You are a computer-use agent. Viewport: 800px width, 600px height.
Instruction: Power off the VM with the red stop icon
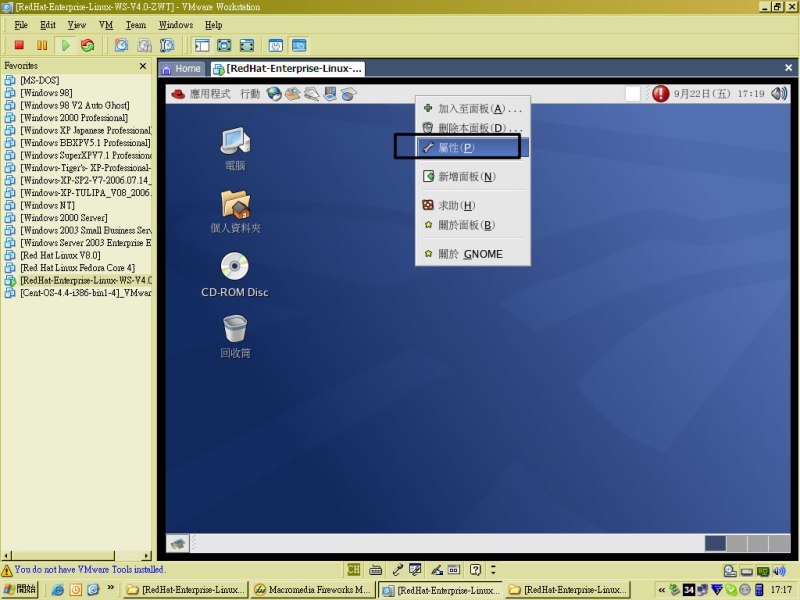(x=19, y=45)
